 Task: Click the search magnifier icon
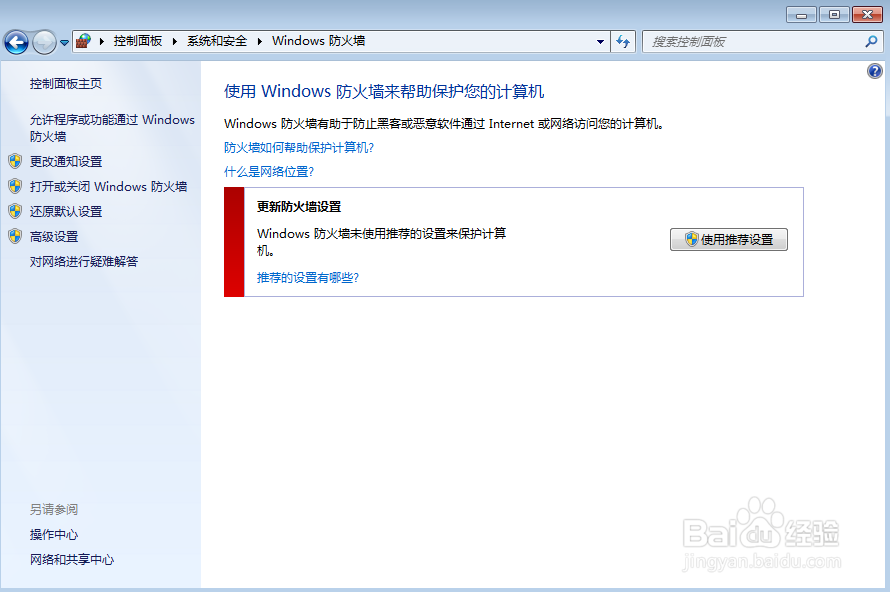pos(871,41)
